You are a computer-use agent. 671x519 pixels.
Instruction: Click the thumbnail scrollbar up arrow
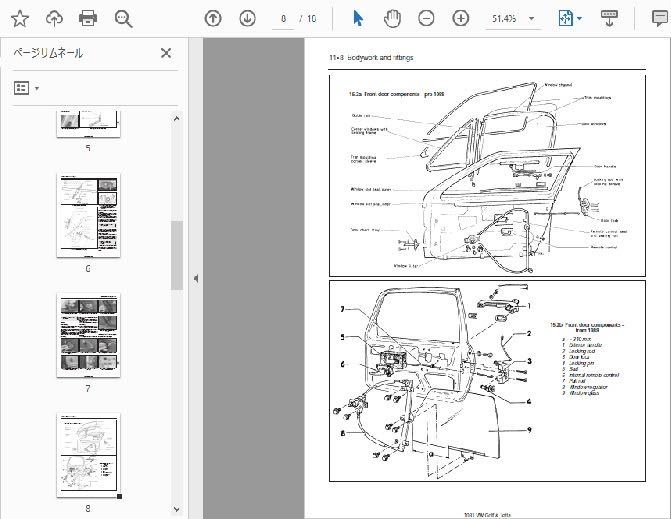click(x=177, y=119)
